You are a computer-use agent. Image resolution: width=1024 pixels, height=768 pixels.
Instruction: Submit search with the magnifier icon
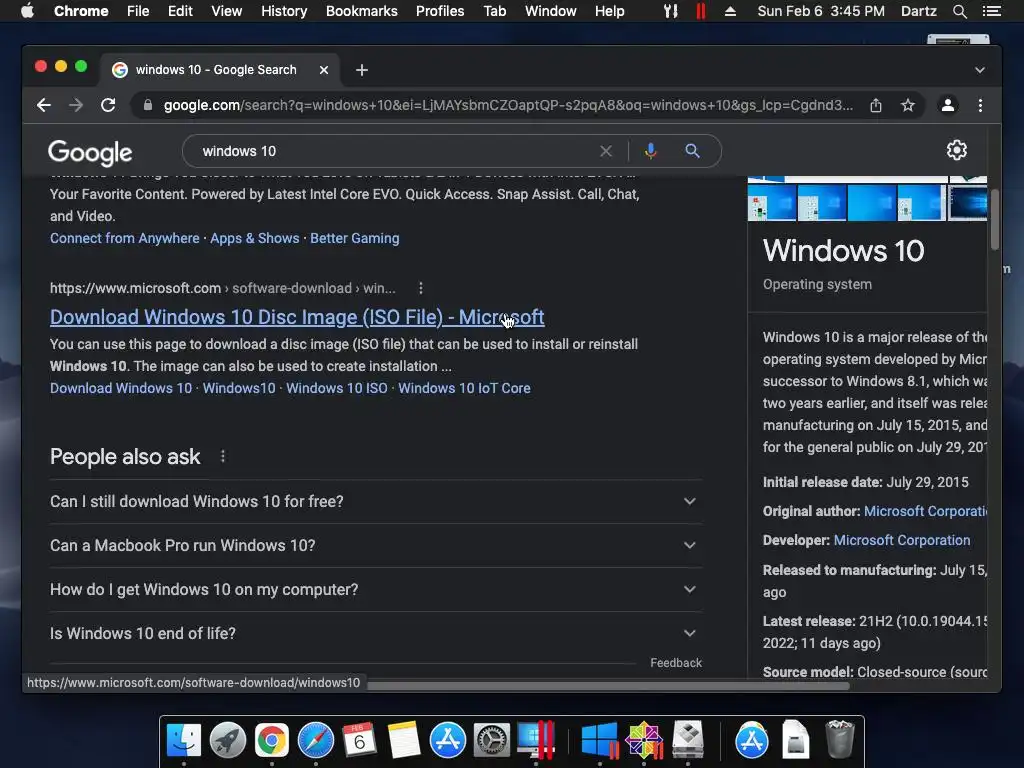coord(692,151)
